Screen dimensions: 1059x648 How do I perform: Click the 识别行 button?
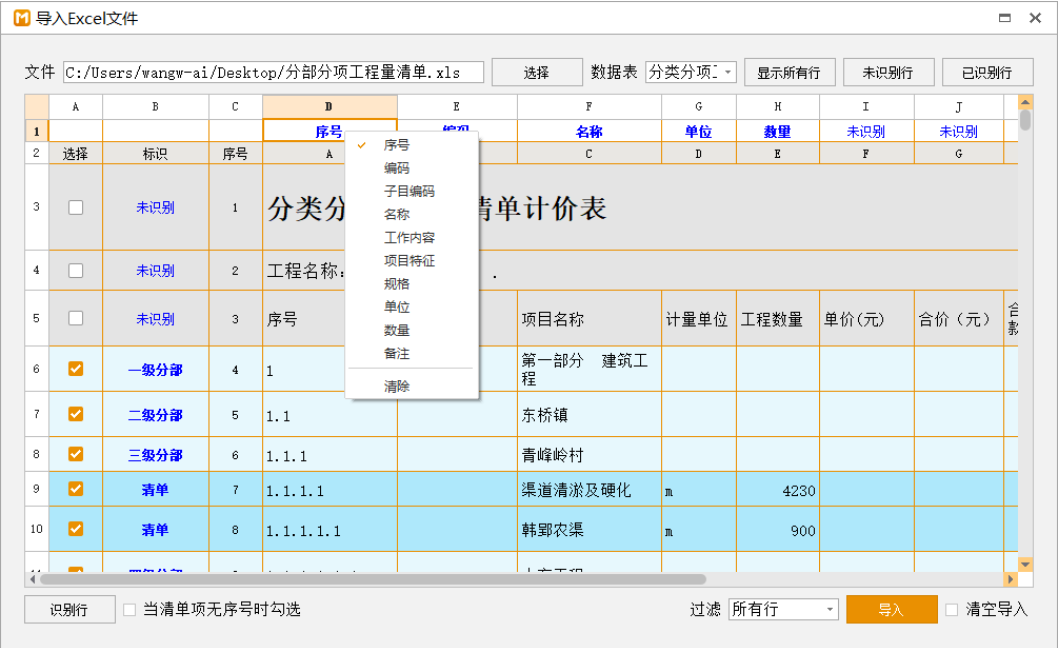point(69,609)
